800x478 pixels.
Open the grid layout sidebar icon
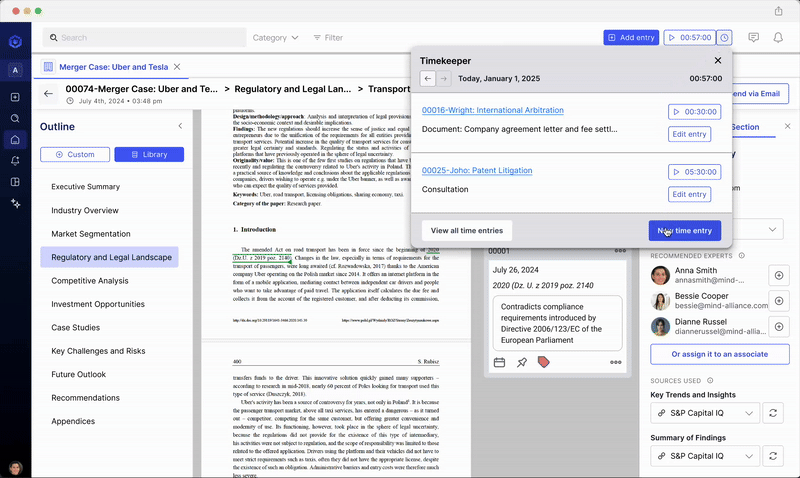(15, 182)
